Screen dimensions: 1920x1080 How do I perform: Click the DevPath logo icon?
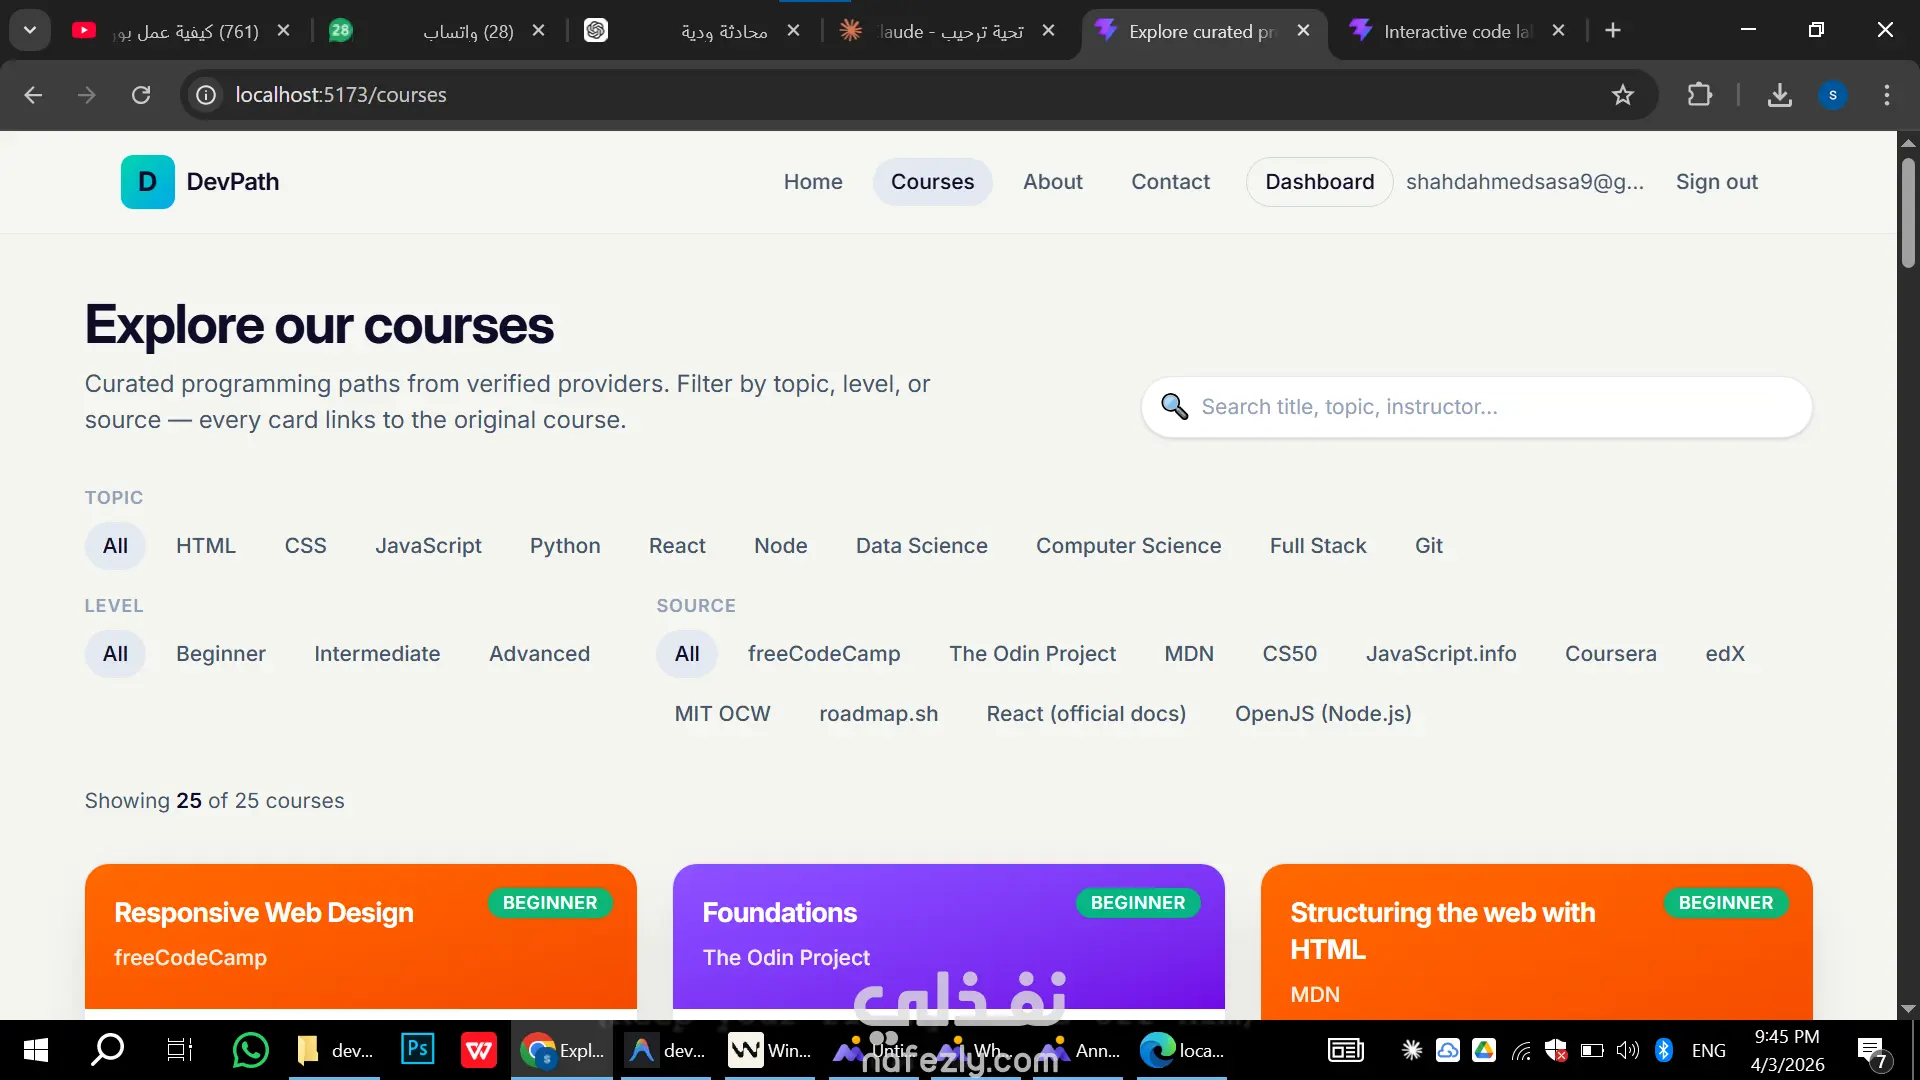click(147, 182)
